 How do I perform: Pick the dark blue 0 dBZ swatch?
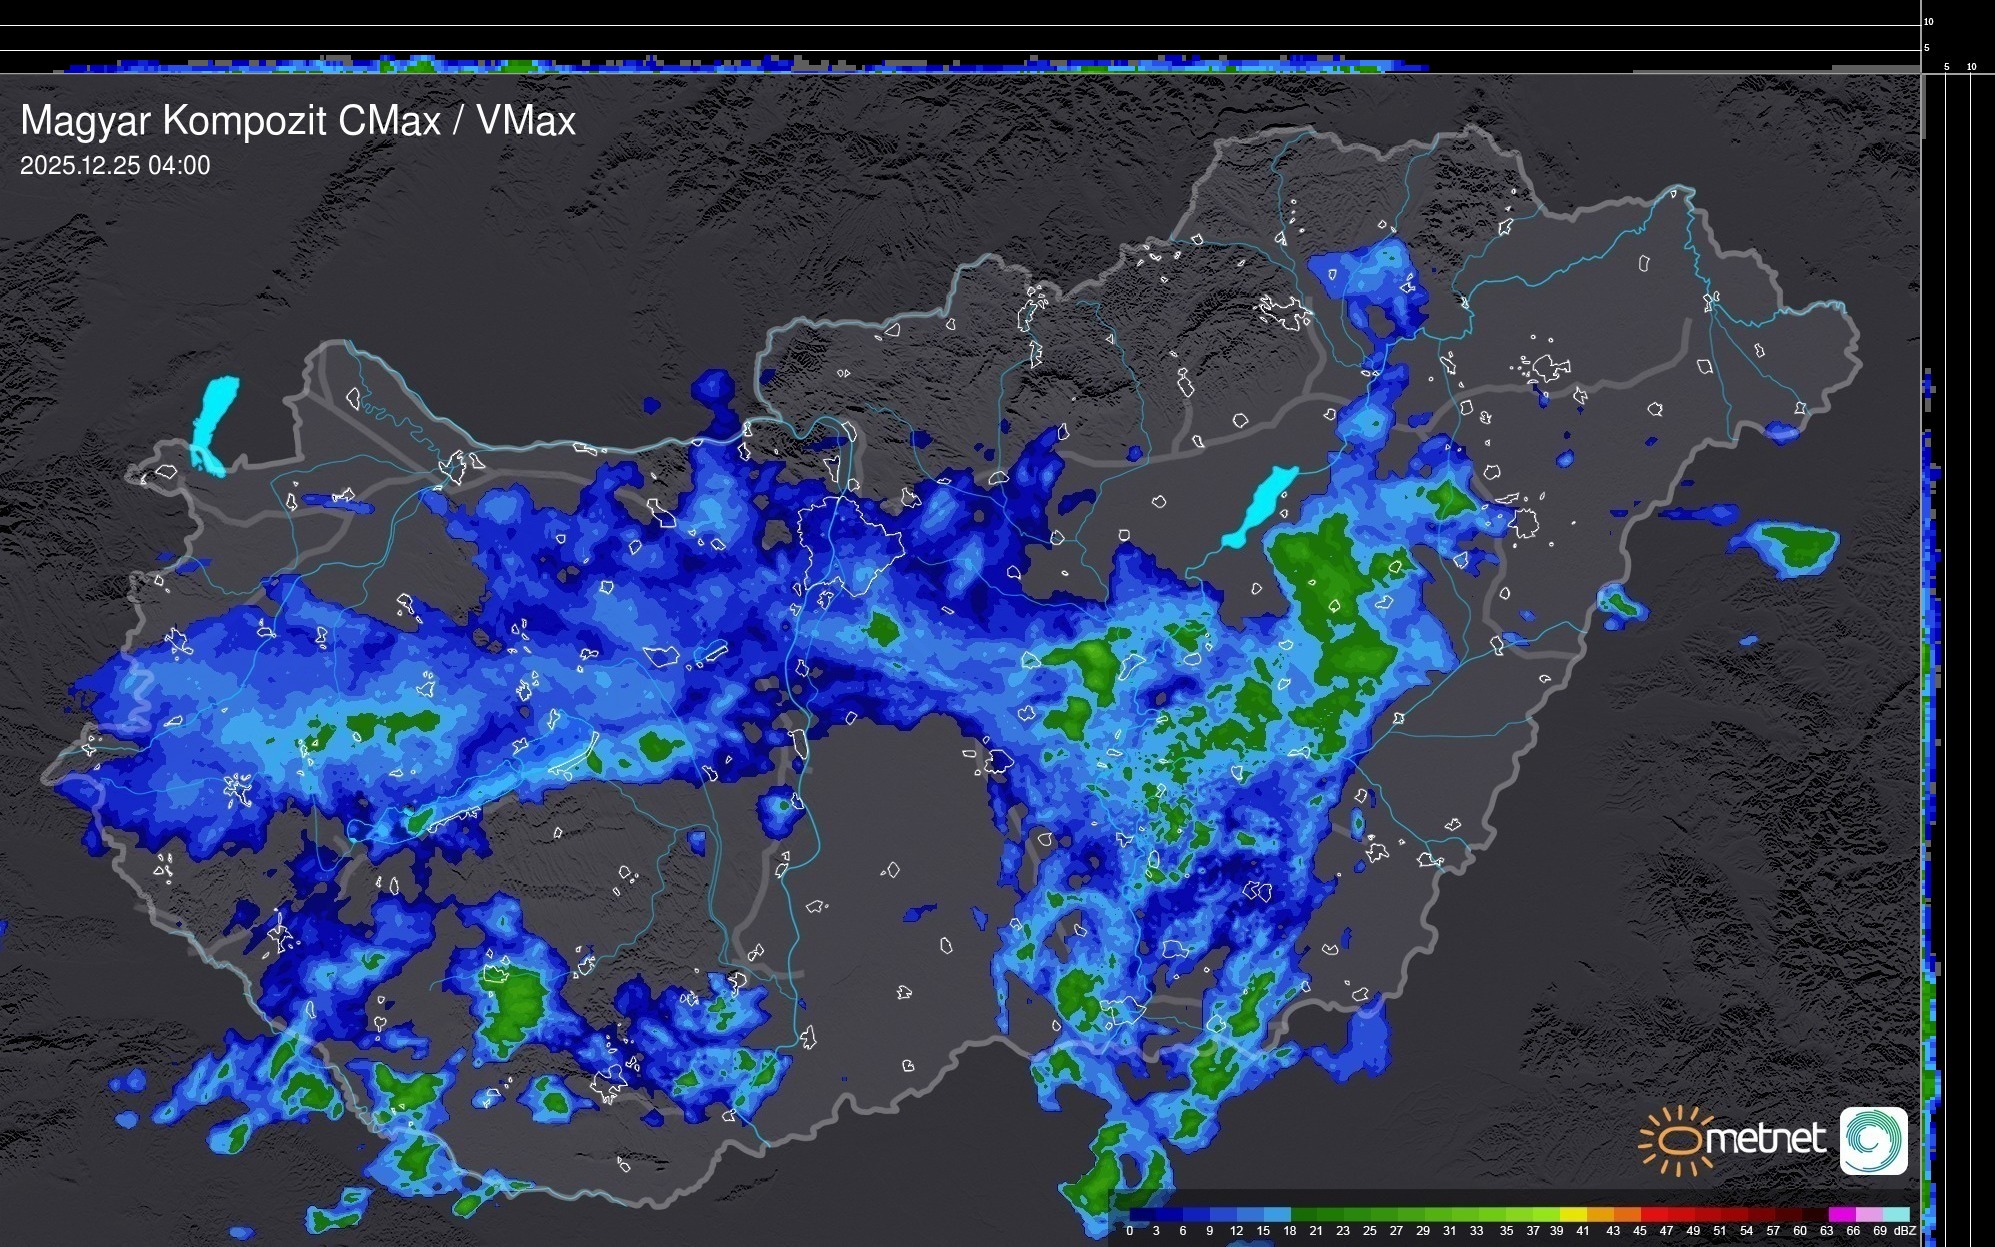click(1143, 1215)
